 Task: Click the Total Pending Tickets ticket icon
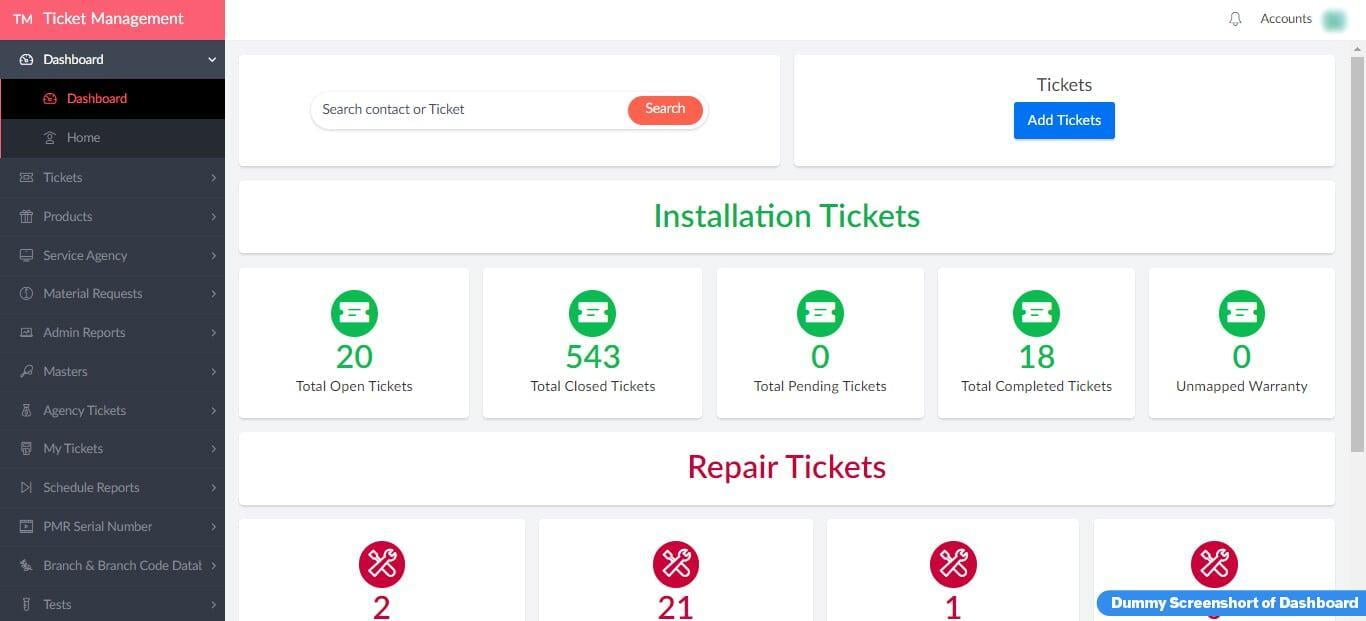820,313
